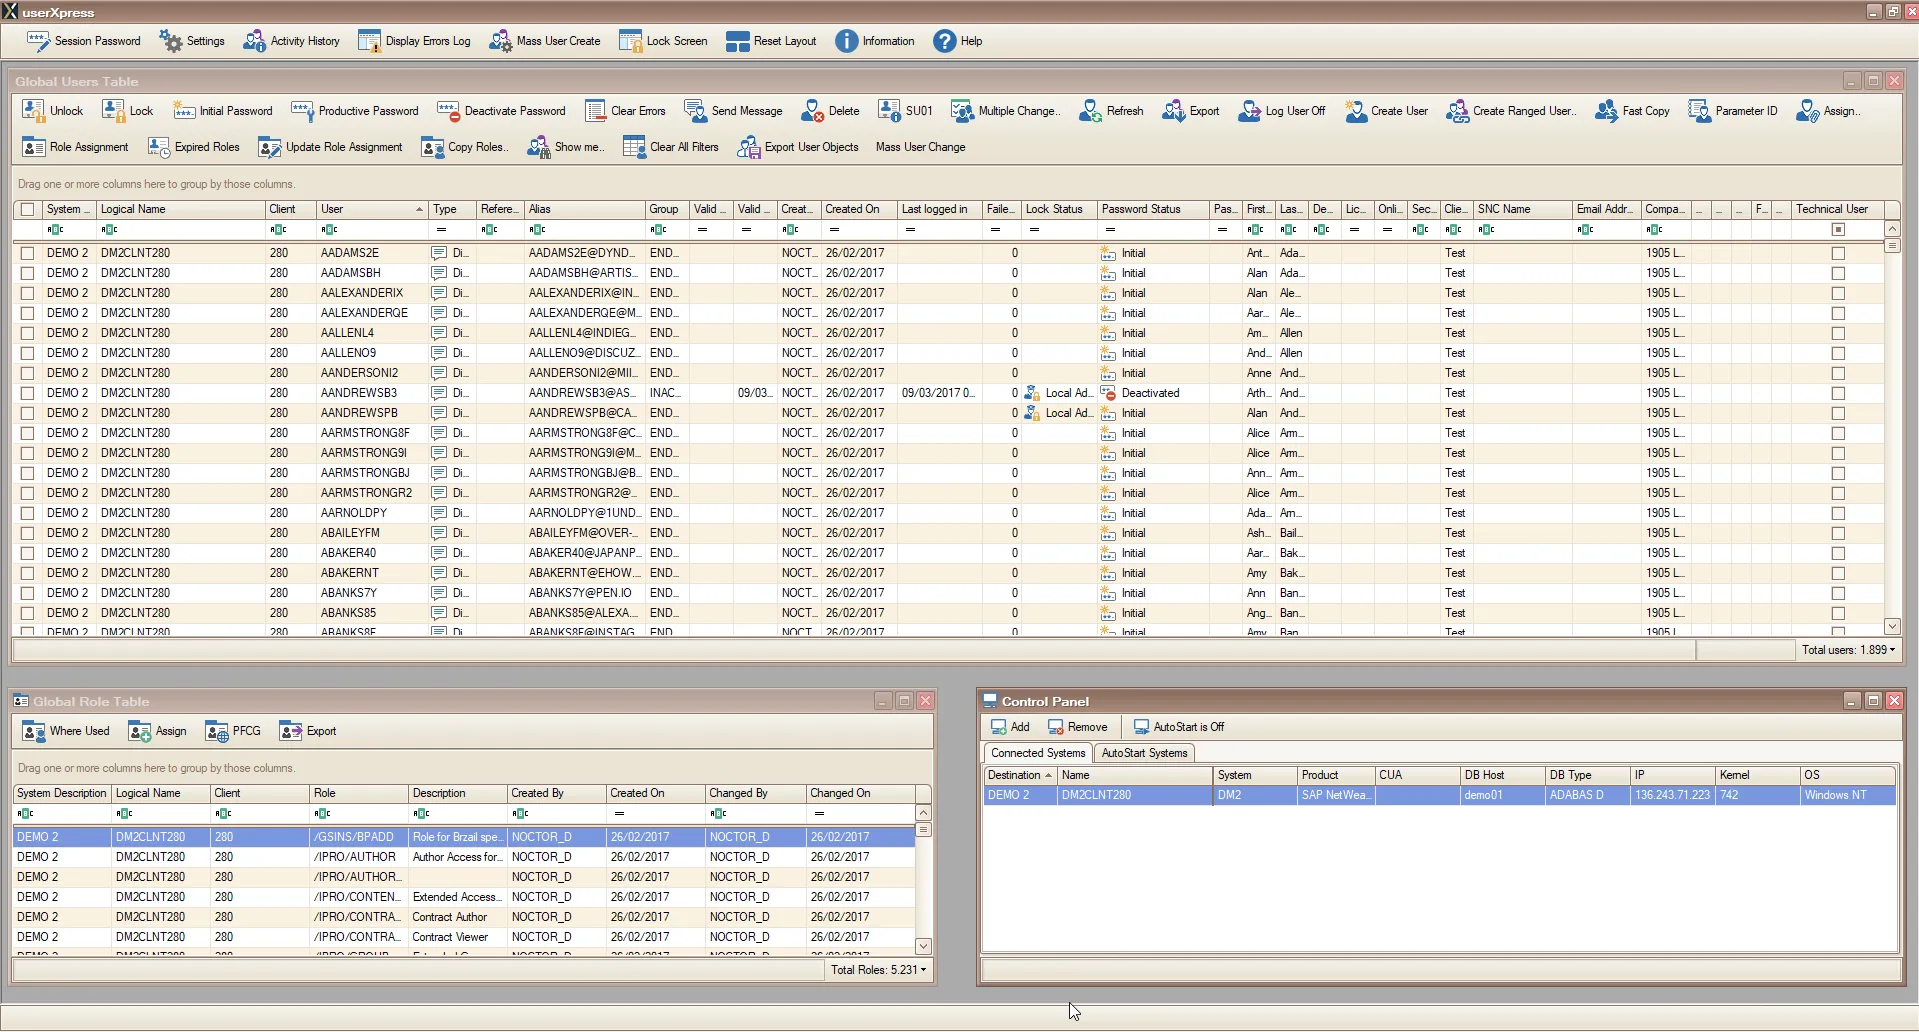Click Reset Layout
1919x1032 pixels.
[x=771, y=41]
